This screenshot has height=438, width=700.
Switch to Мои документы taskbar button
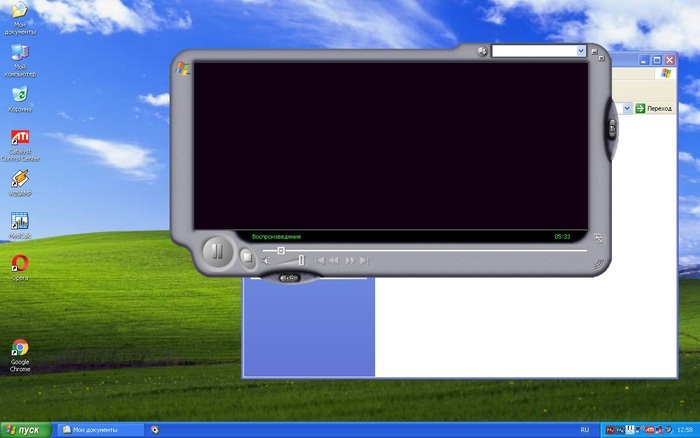tap(100, 430)
